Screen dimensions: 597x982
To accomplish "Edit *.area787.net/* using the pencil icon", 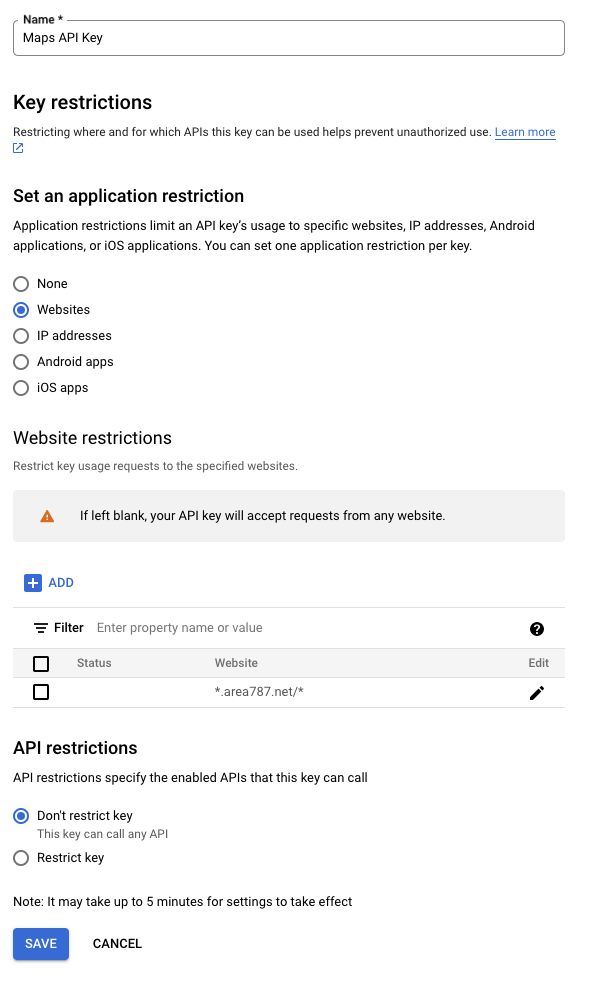I will (538, 692).
